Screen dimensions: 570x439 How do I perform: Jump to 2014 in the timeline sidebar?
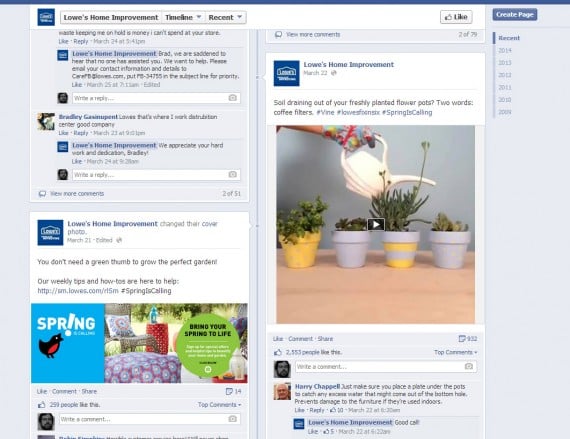point(505,50)
